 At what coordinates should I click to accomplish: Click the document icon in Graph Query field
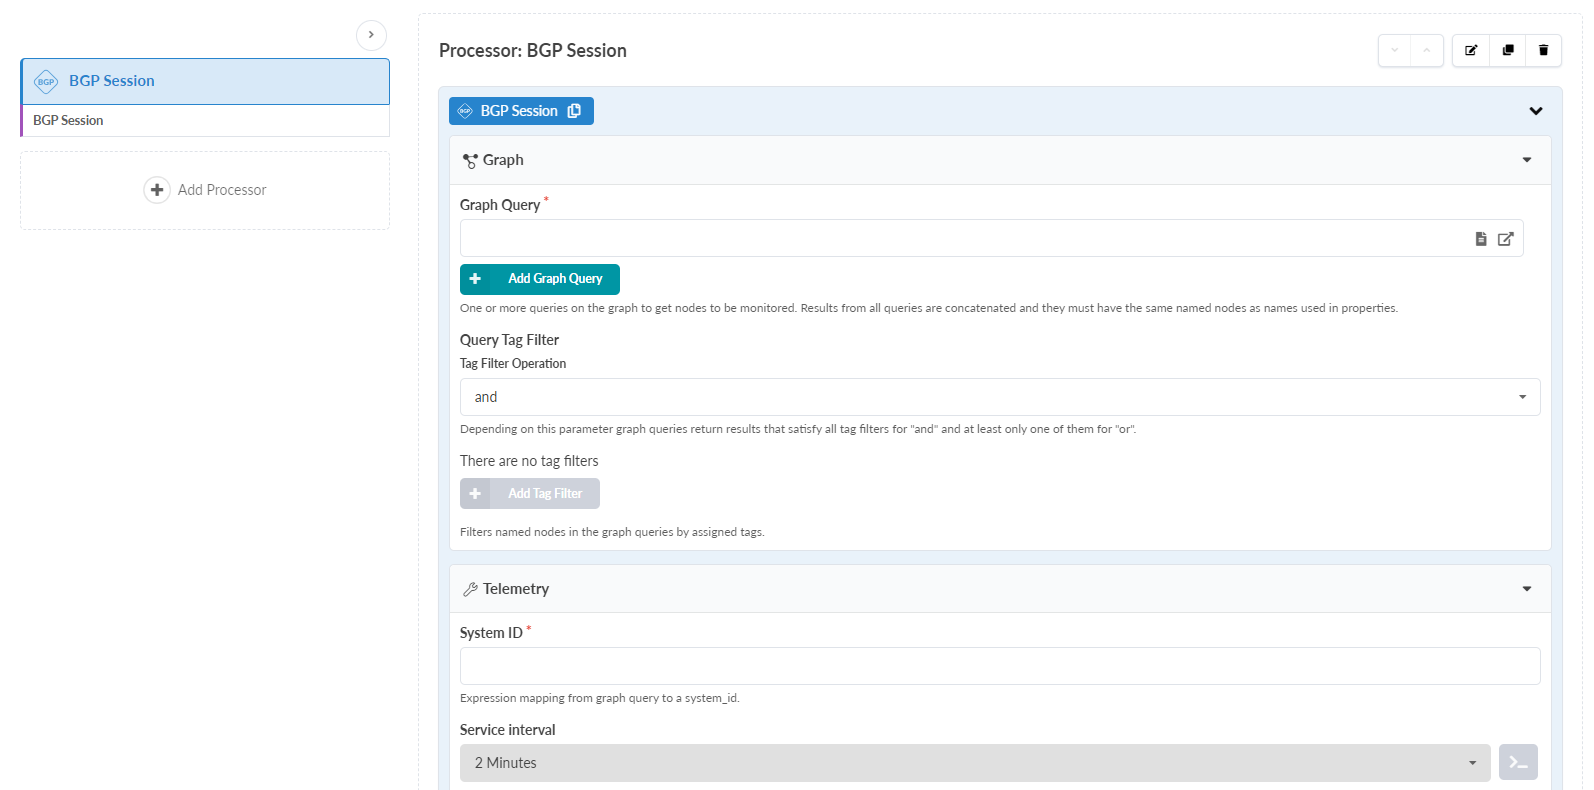[1481, 239]
